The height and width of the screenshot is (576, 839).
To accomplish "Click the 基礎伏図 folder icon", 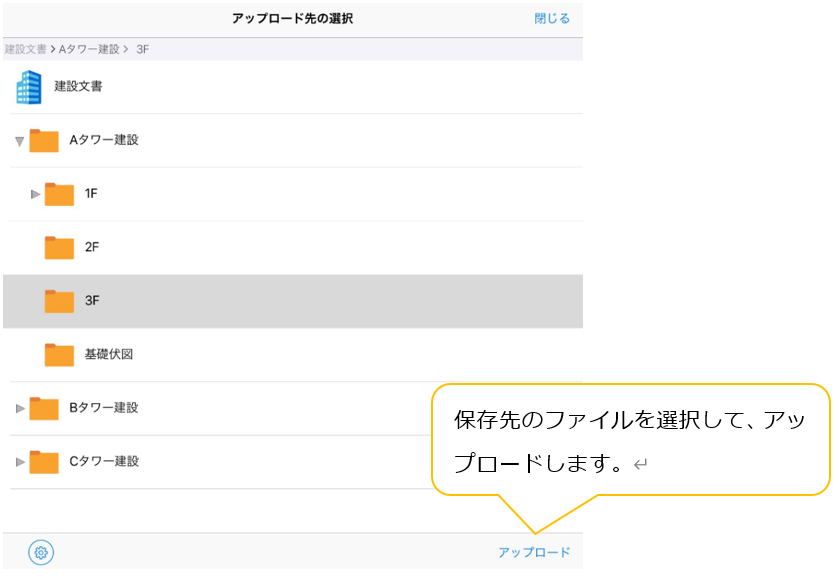I will coord(60,354).
